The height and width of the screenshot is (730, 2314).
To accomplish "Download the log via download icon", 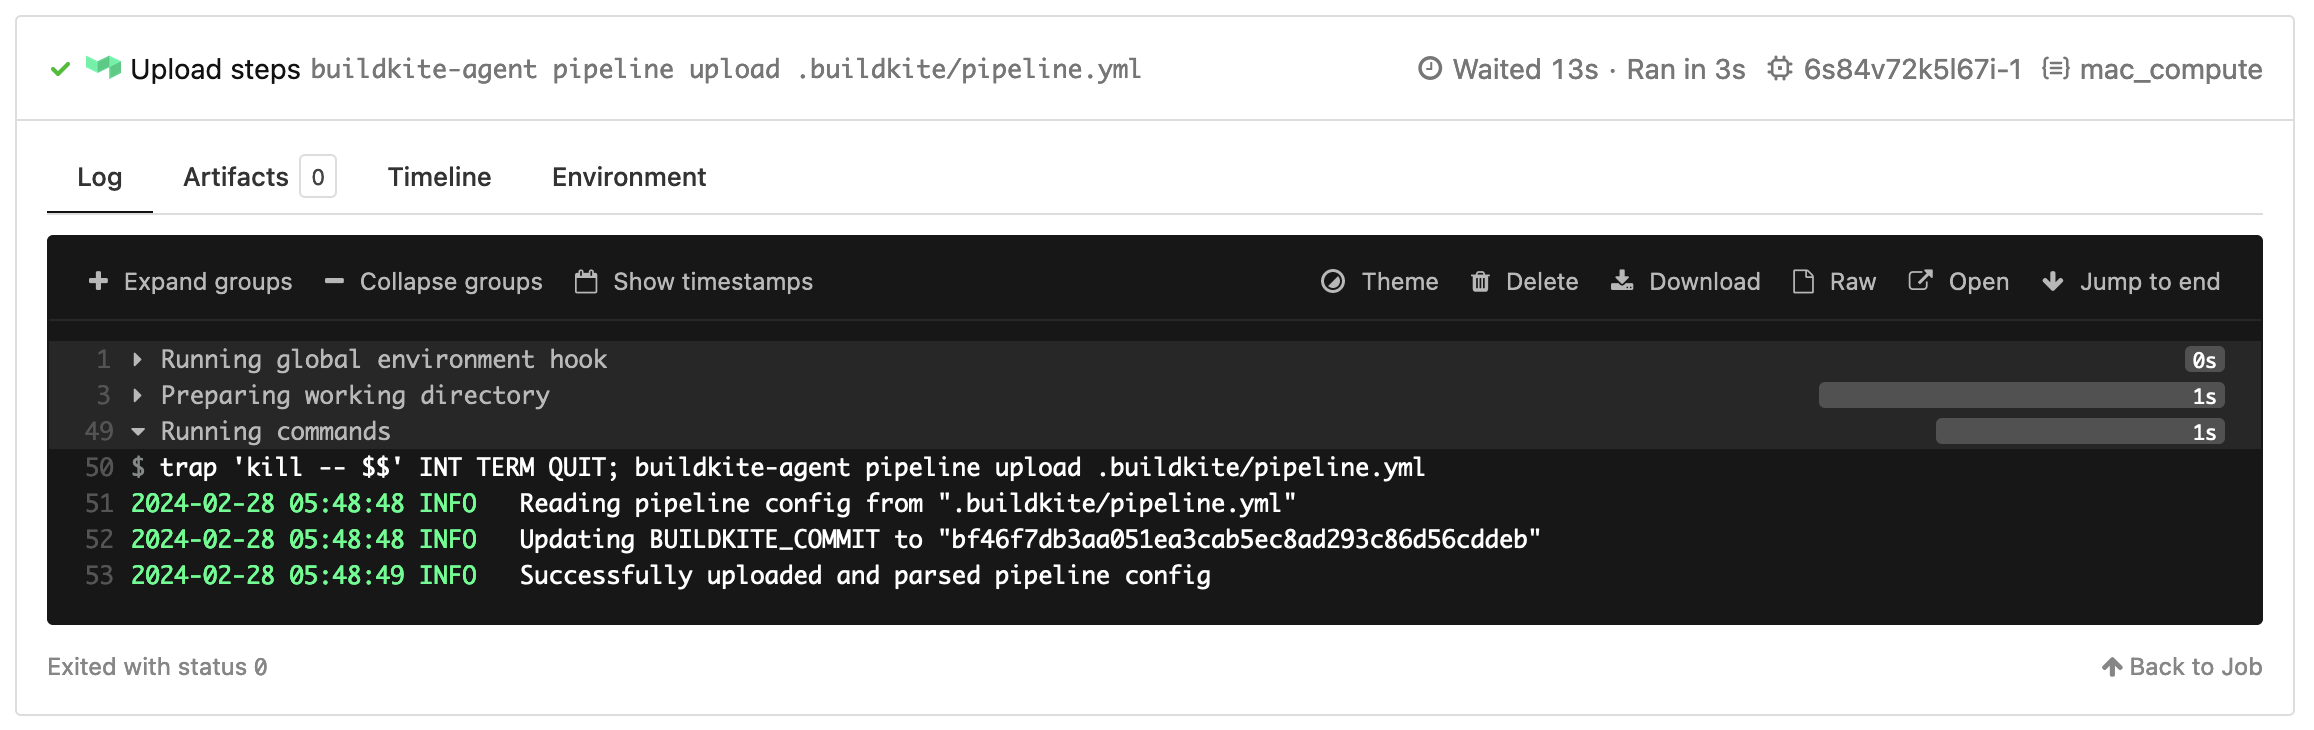I will coord(1622,282).
